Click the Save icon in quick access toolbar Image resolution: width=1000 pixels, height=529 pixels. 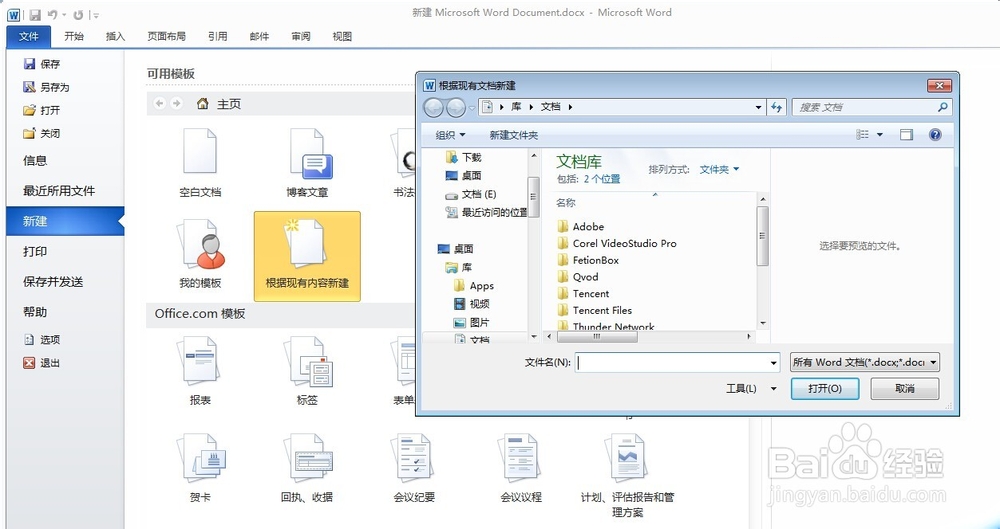point(34,14)
